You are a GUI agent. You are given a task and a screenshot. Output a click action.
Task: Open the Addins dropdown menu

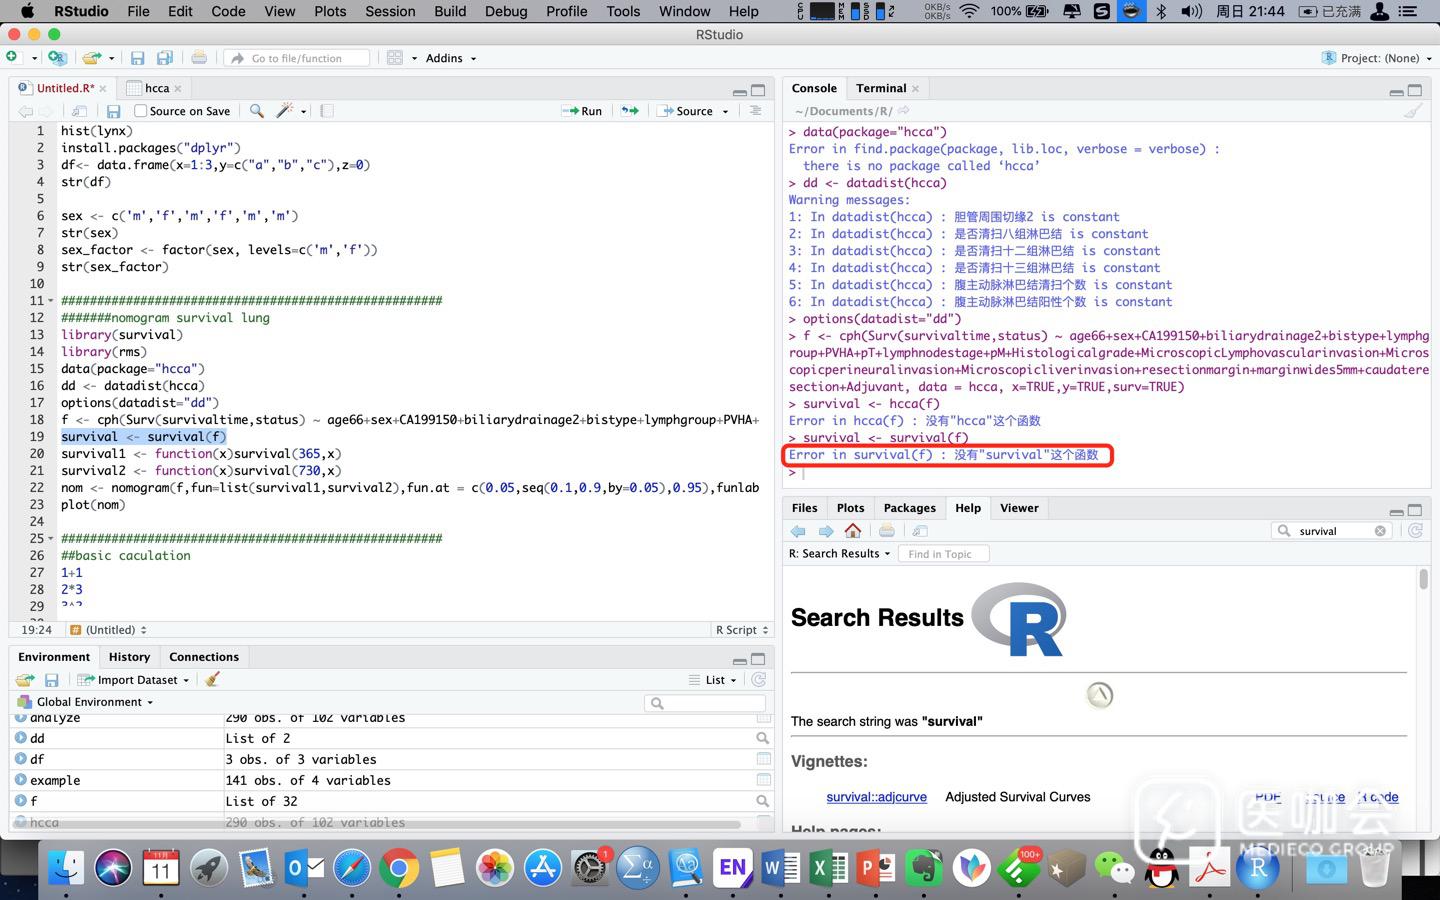[450, 58]
